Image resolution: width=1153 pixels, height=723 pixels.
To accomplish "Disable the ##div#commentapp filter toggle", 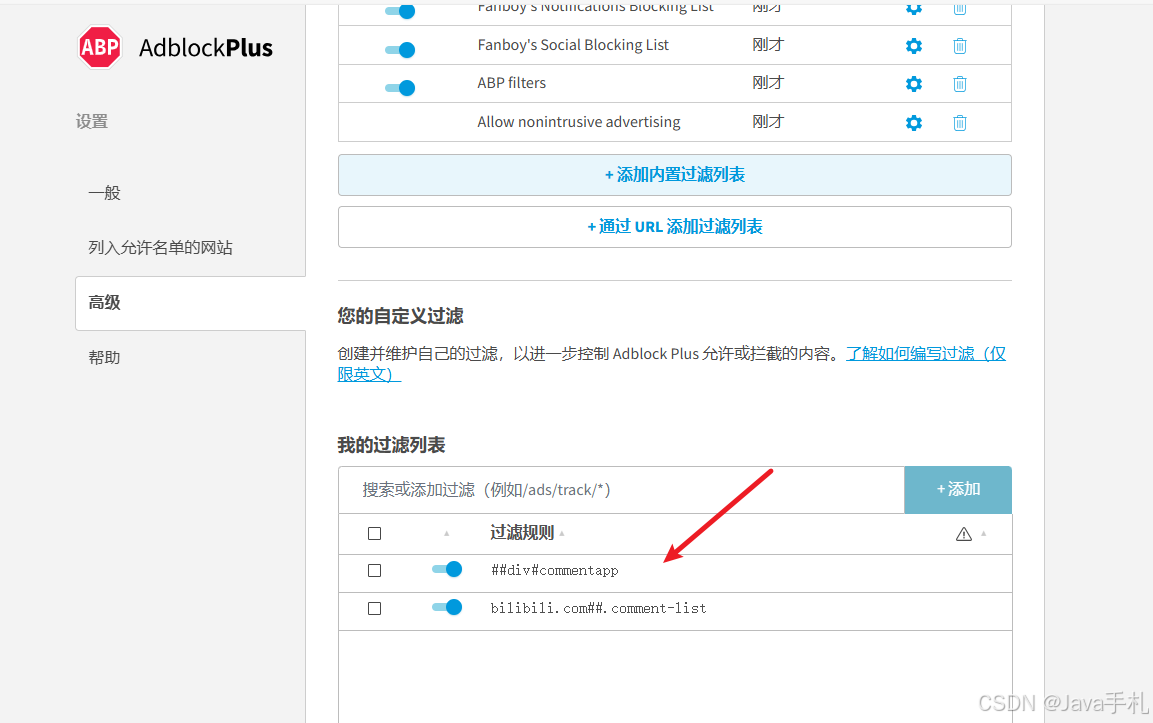I will tap(447, 569).
